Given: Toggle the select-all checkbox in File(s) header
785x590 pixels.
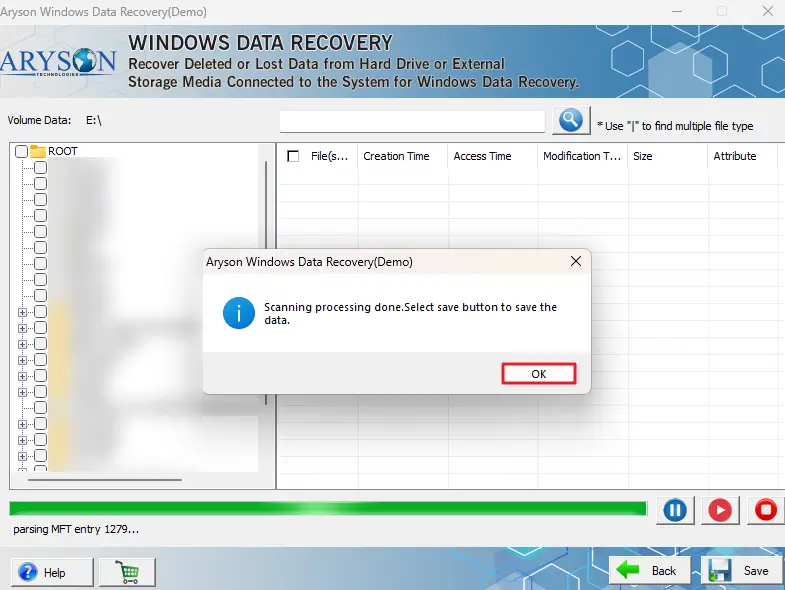Looking at the screenshot, I should pos(293,156).
